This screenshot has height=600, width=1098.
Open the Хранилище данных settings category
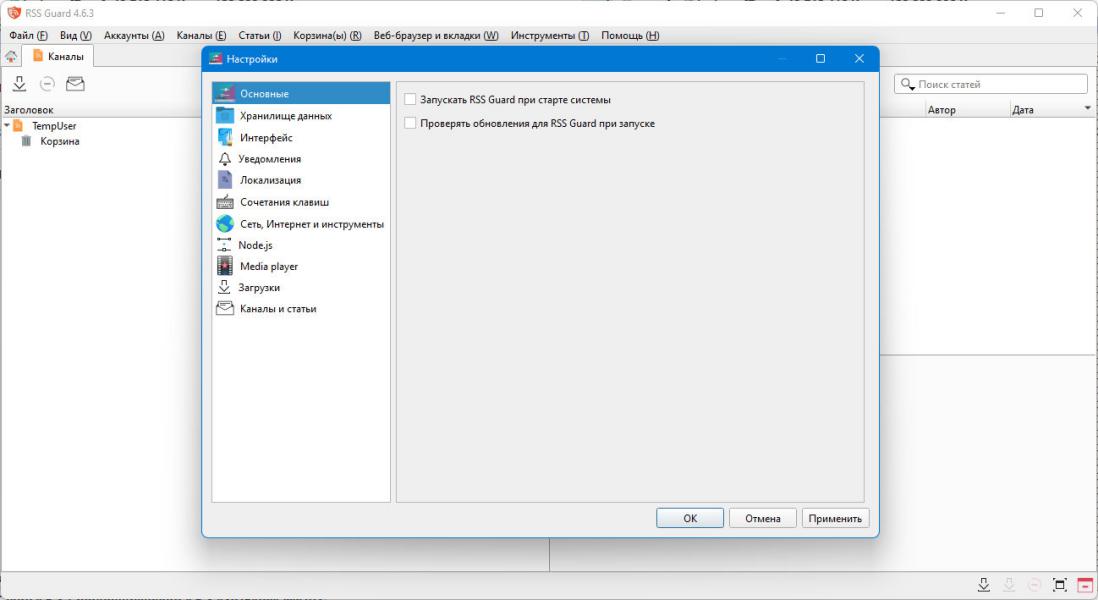pyautogui.click(x=300, y=116)
